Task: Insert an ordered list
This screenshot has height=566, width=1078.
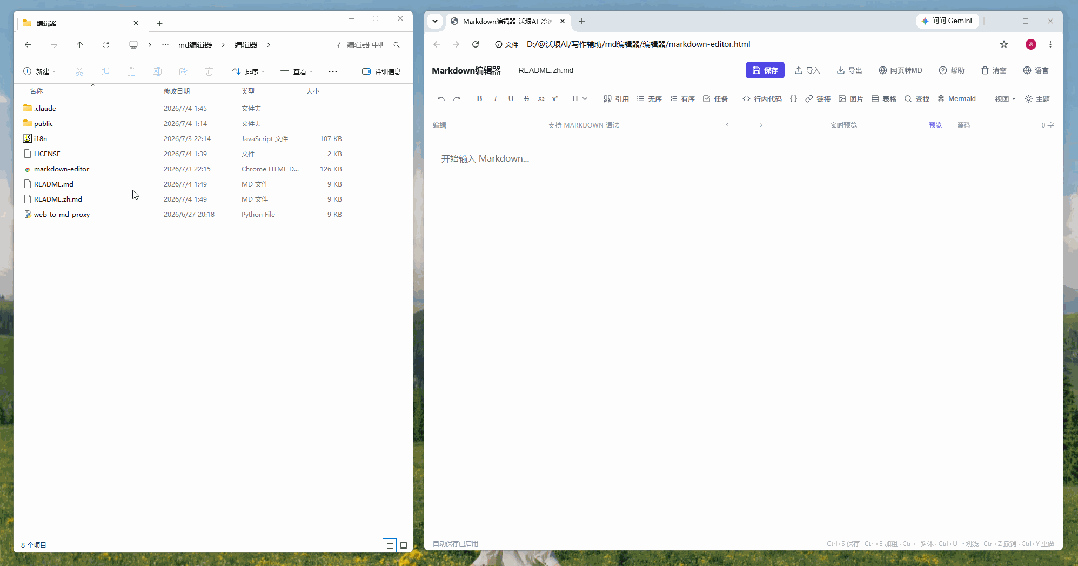Action: (683, 99)
